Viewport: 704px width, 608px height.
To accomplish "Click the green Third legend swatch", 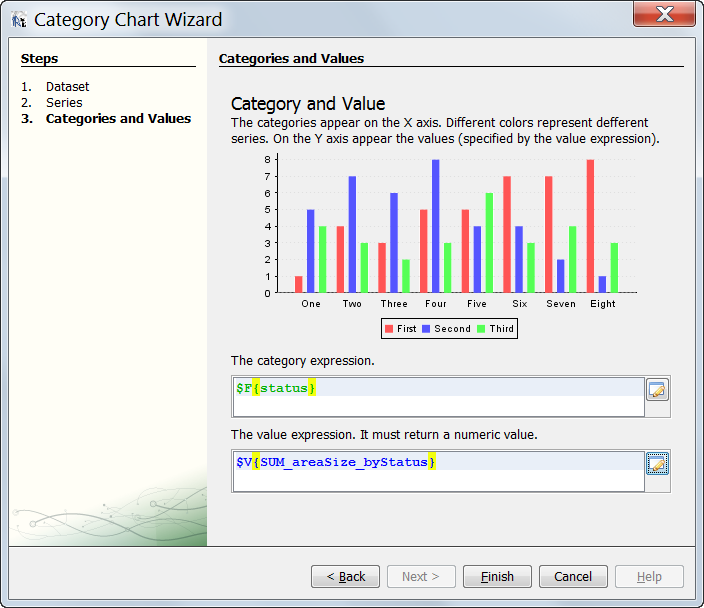I will pyautogui.click(x=481, y=328).
